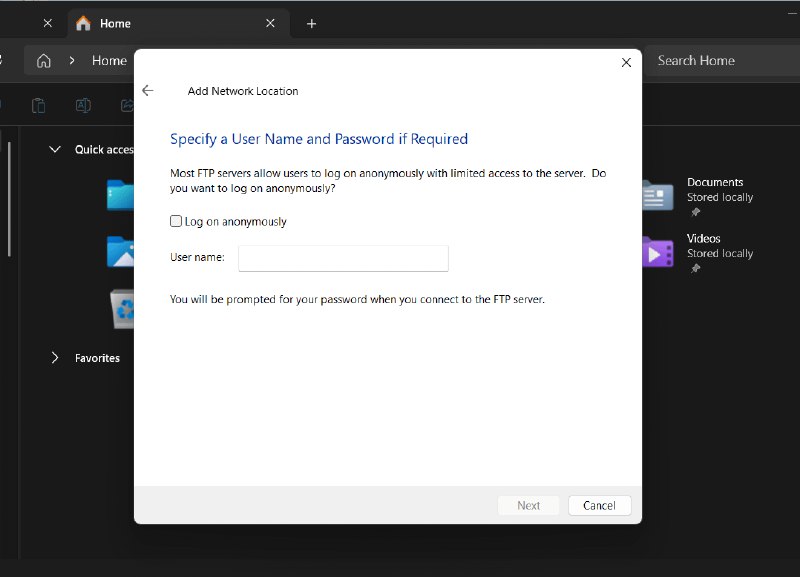Click the pin icon under Documents

point(695,212)
